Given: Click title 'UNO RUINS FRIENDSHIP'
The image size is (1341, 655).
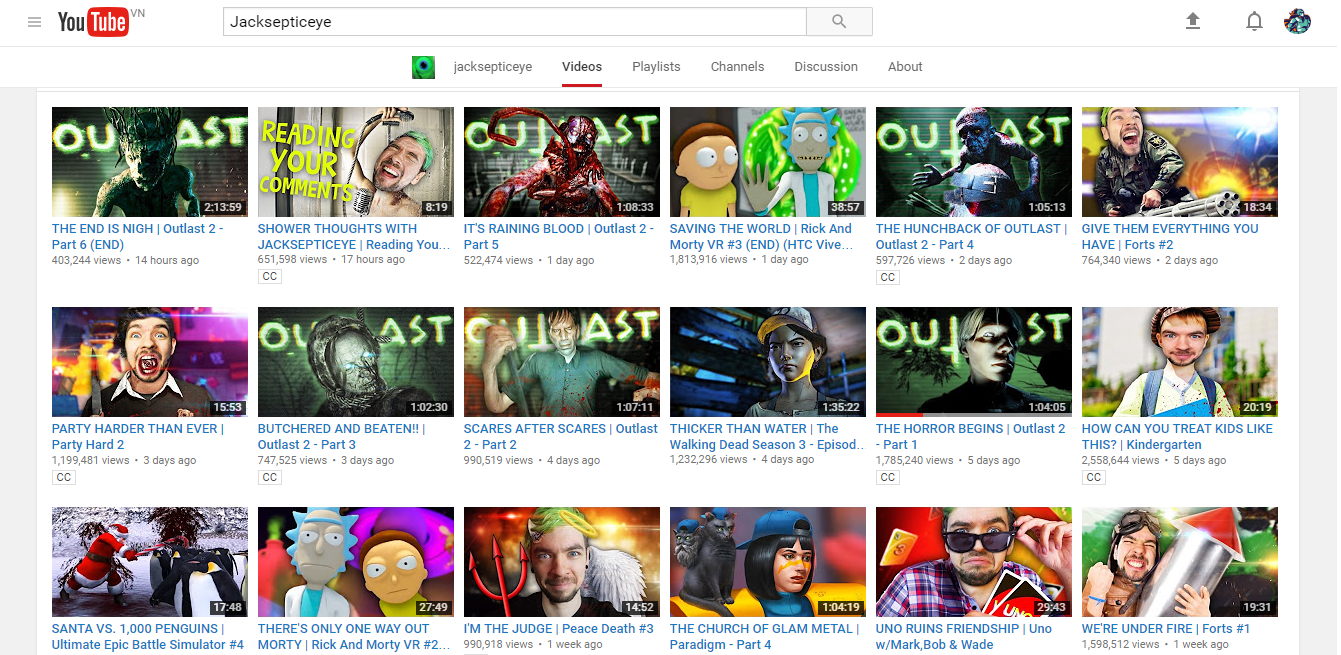Looking at the screenshot, I should coord(965,636).
